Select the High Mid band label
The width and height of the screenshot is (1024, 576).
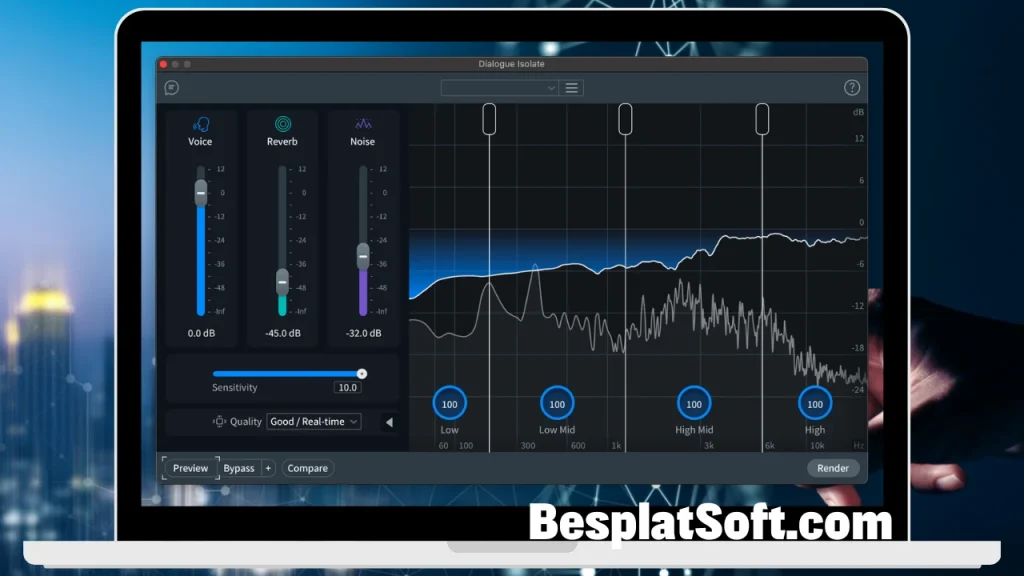[694, 430]
